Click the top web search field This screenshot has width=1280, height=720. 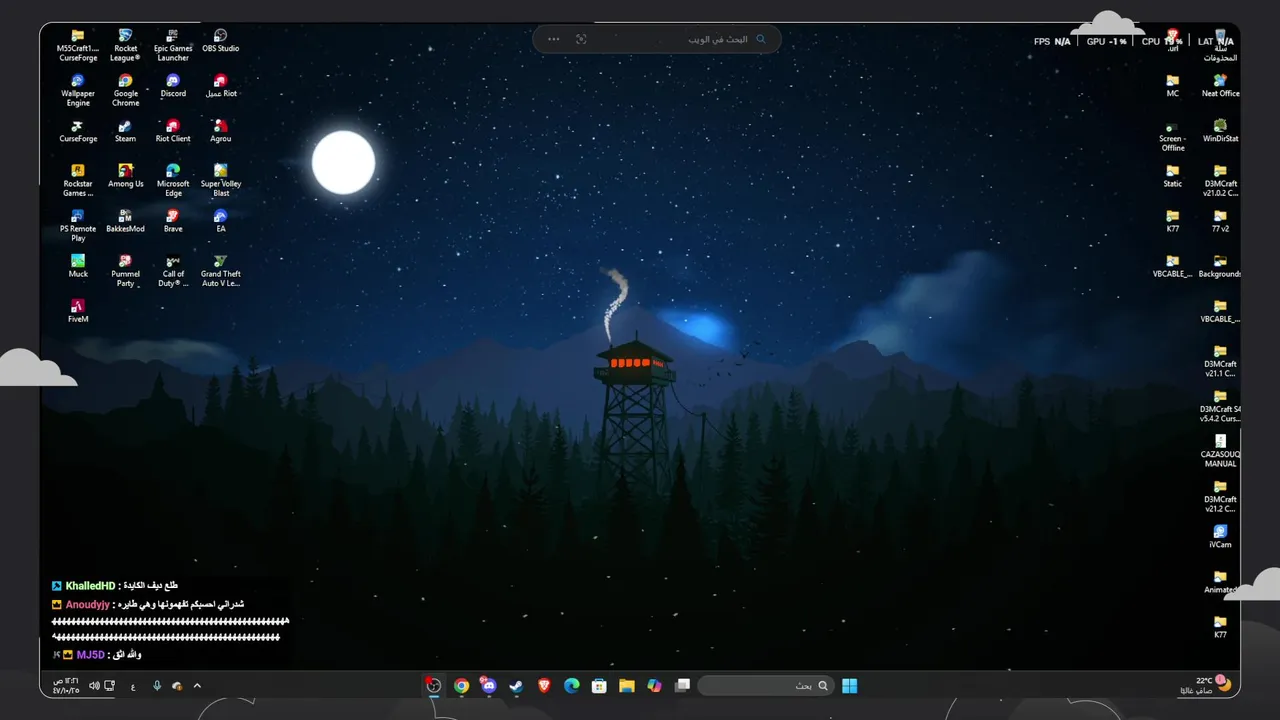[x=657, y=39]
